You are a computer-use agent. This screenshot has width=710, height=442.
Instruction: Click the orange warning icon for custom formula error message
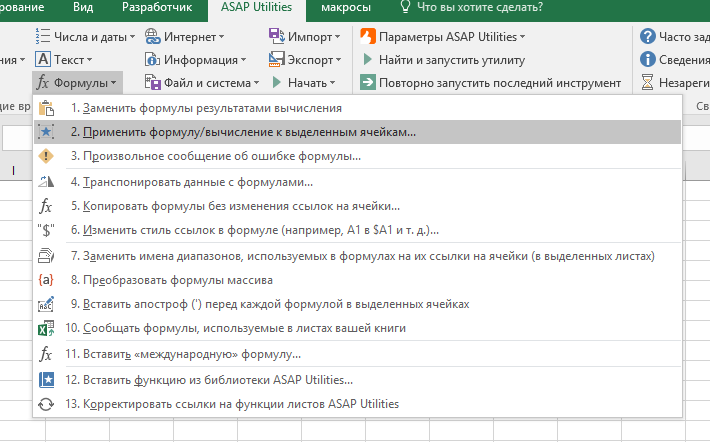point(46,156)
